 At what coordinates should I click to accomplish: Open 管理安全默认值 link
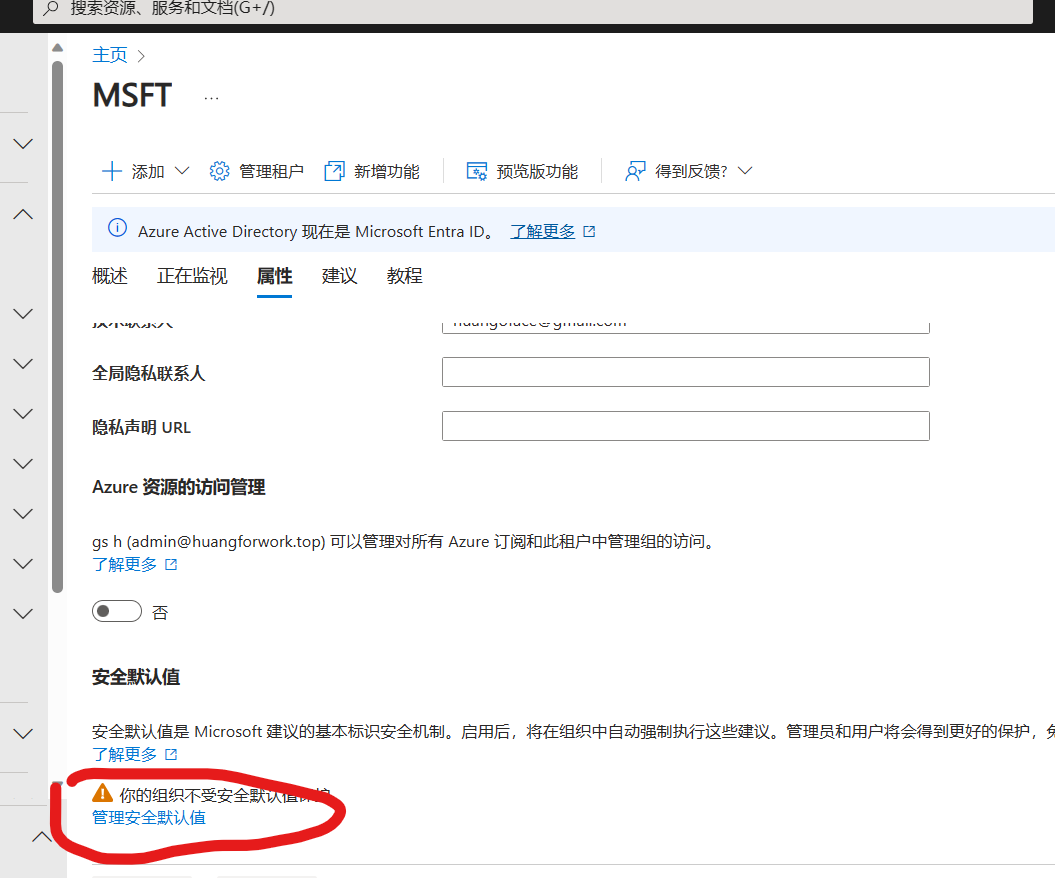(149, 817)
